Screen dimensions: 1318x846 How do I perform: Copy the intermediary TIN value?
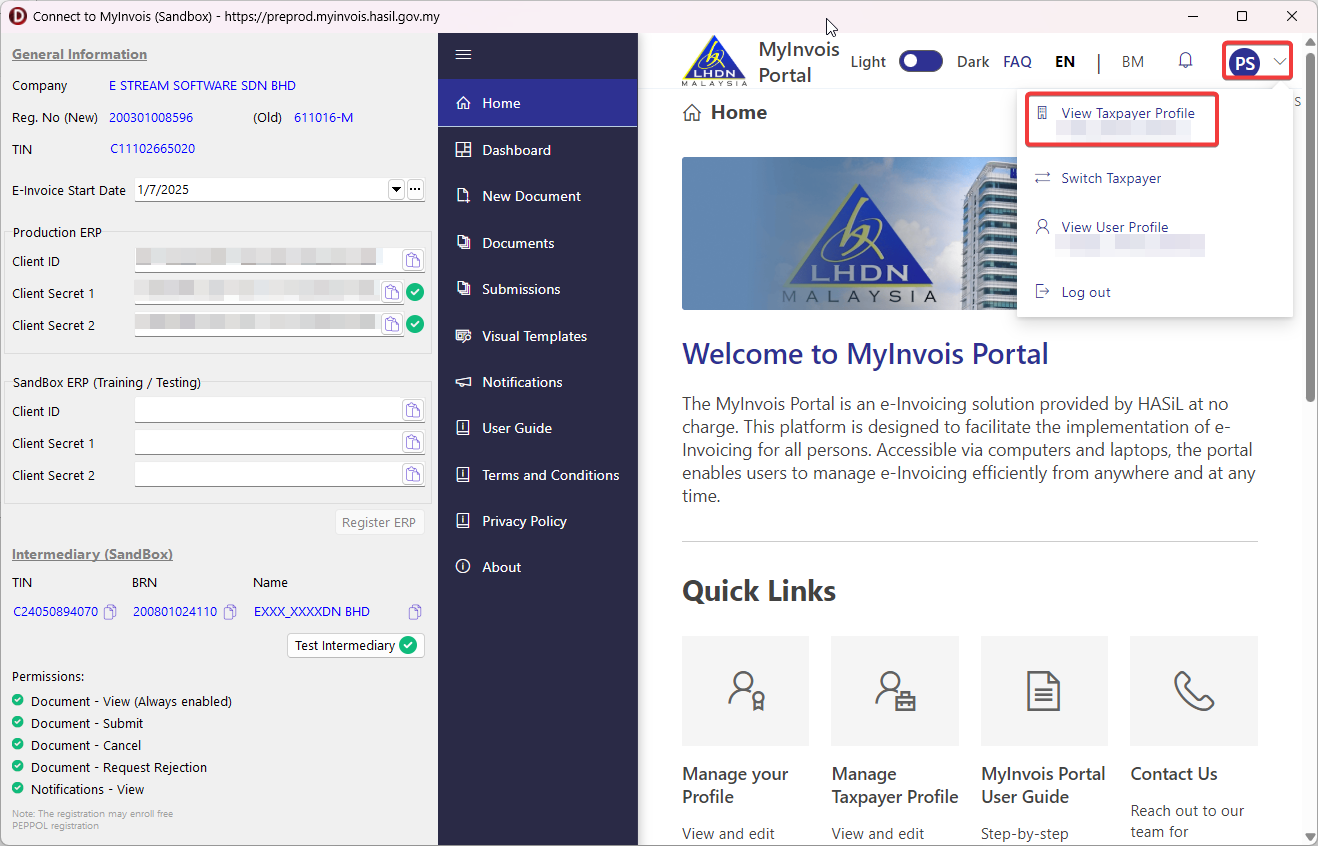111,612
